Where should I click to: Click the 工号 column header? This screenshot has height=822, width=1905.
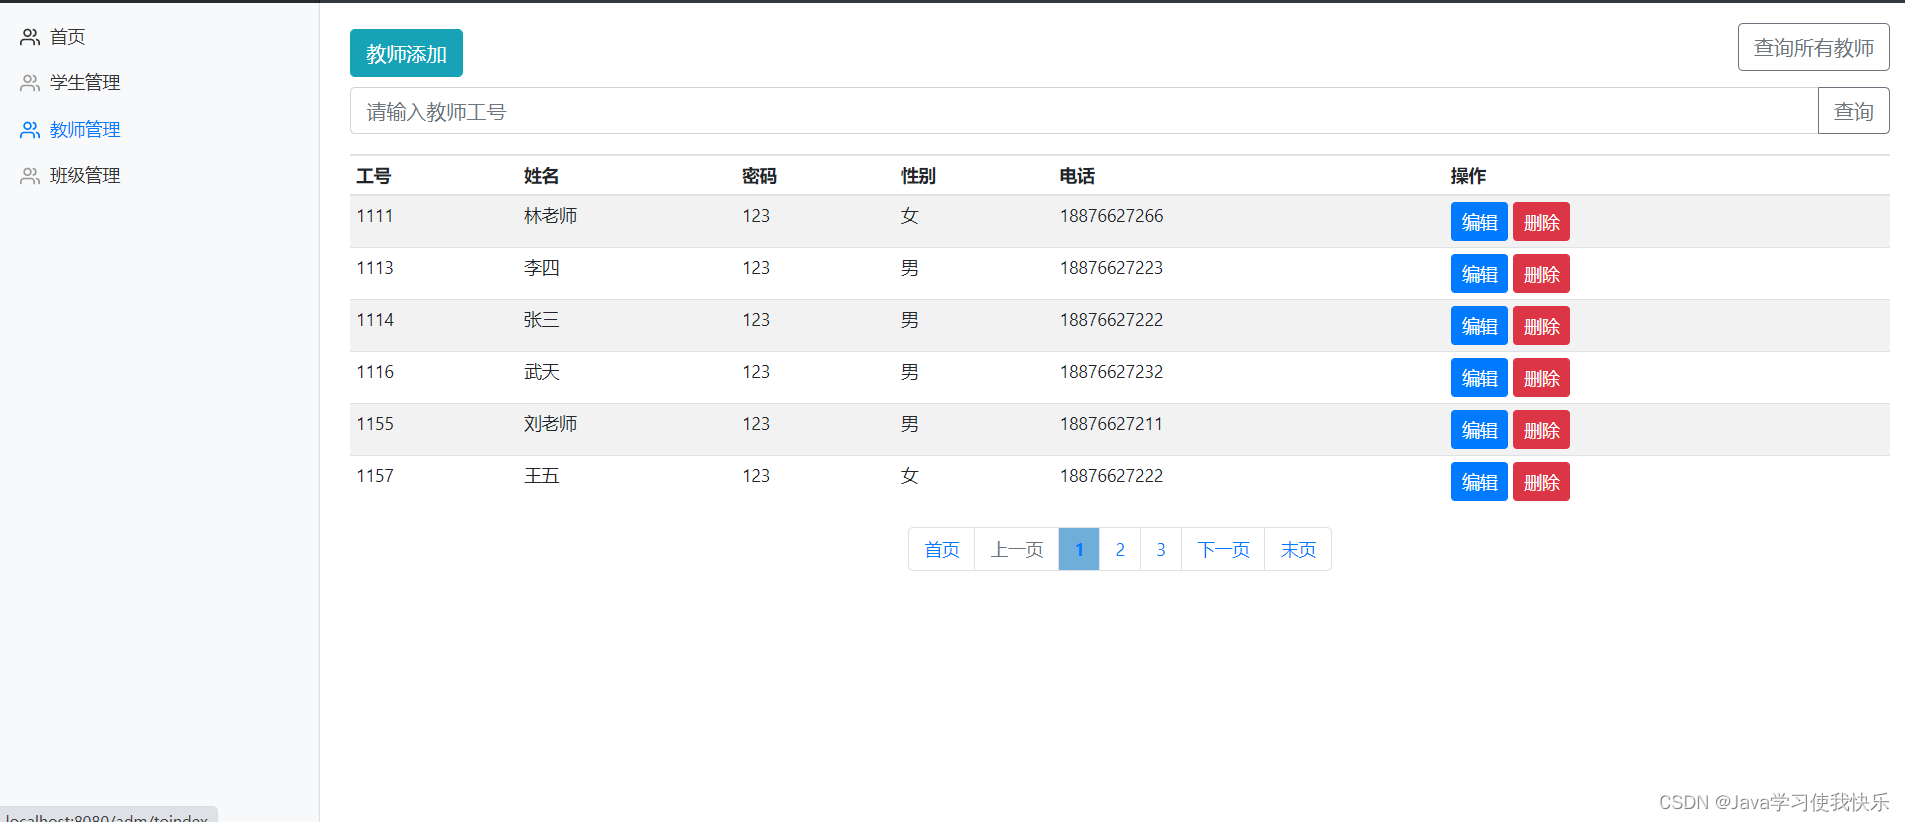click(x=374, y=176)
